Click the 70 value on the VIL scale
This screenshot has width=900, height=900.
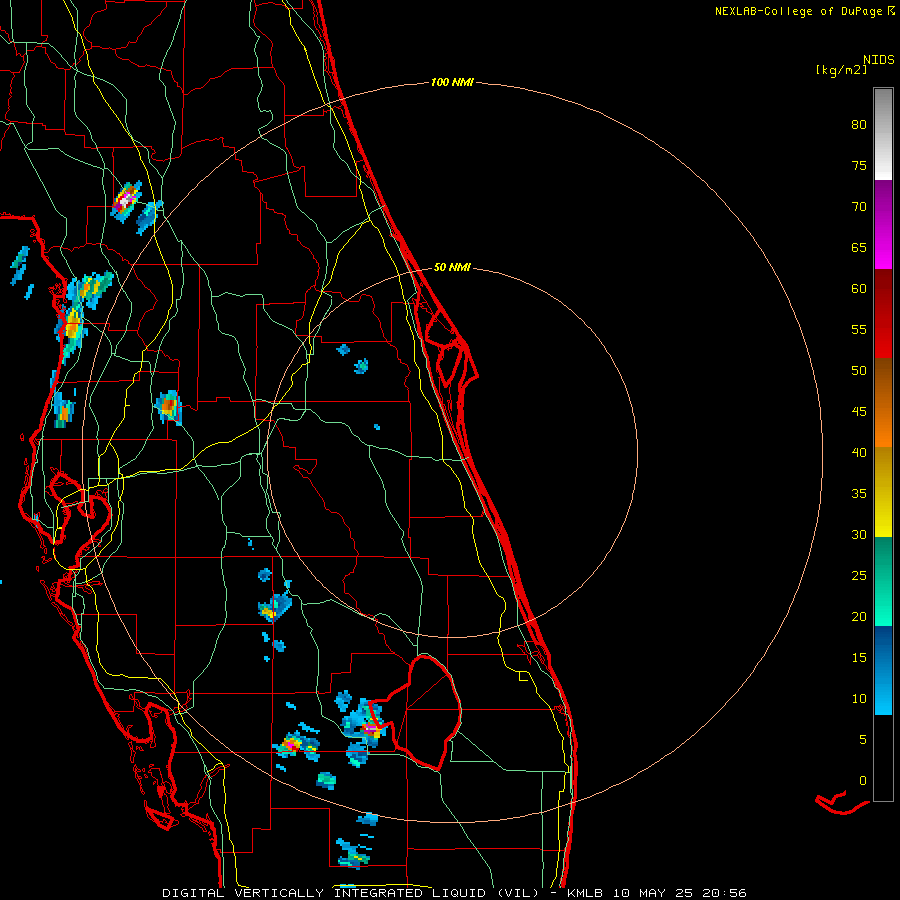[x=859, y=207]
